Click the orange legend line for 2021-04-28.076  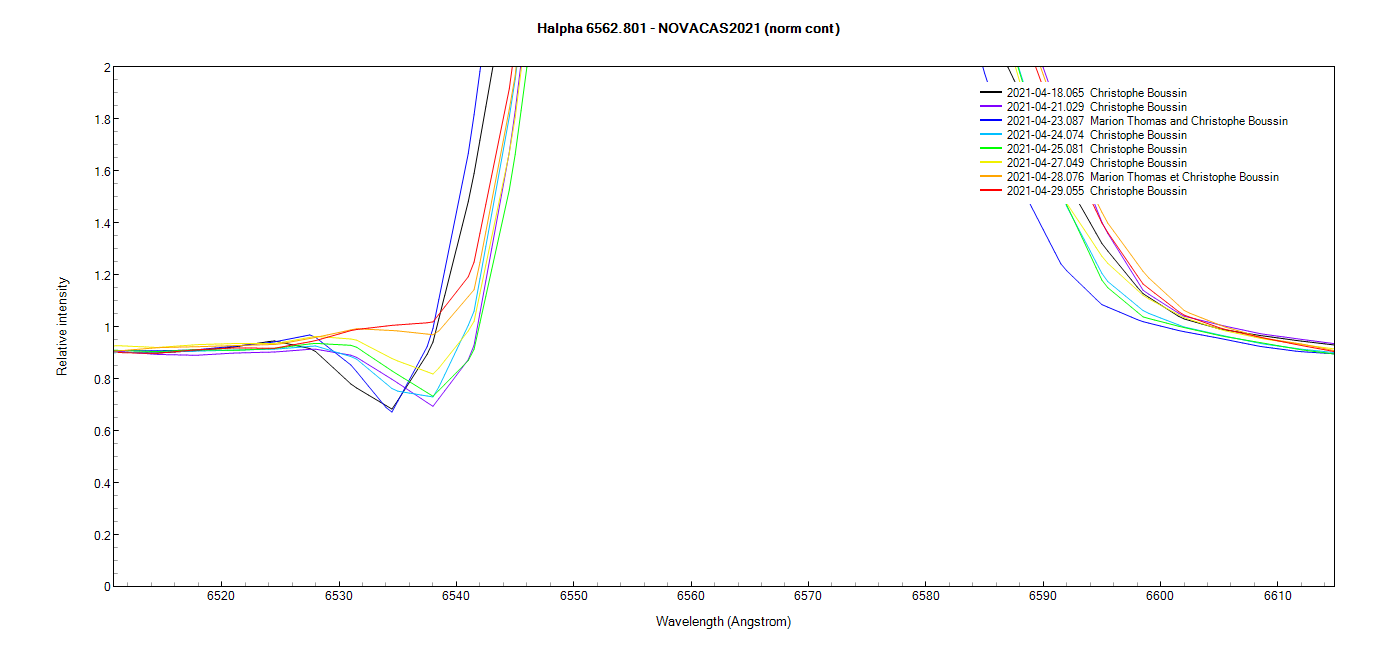(990, 177)
